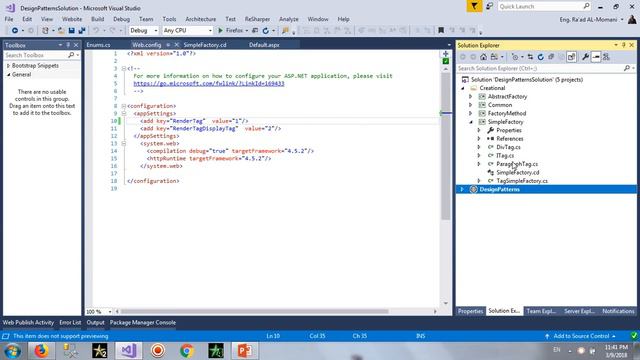Click the Open File toolbar icon

pyautogui.click(x=61, y=31)
